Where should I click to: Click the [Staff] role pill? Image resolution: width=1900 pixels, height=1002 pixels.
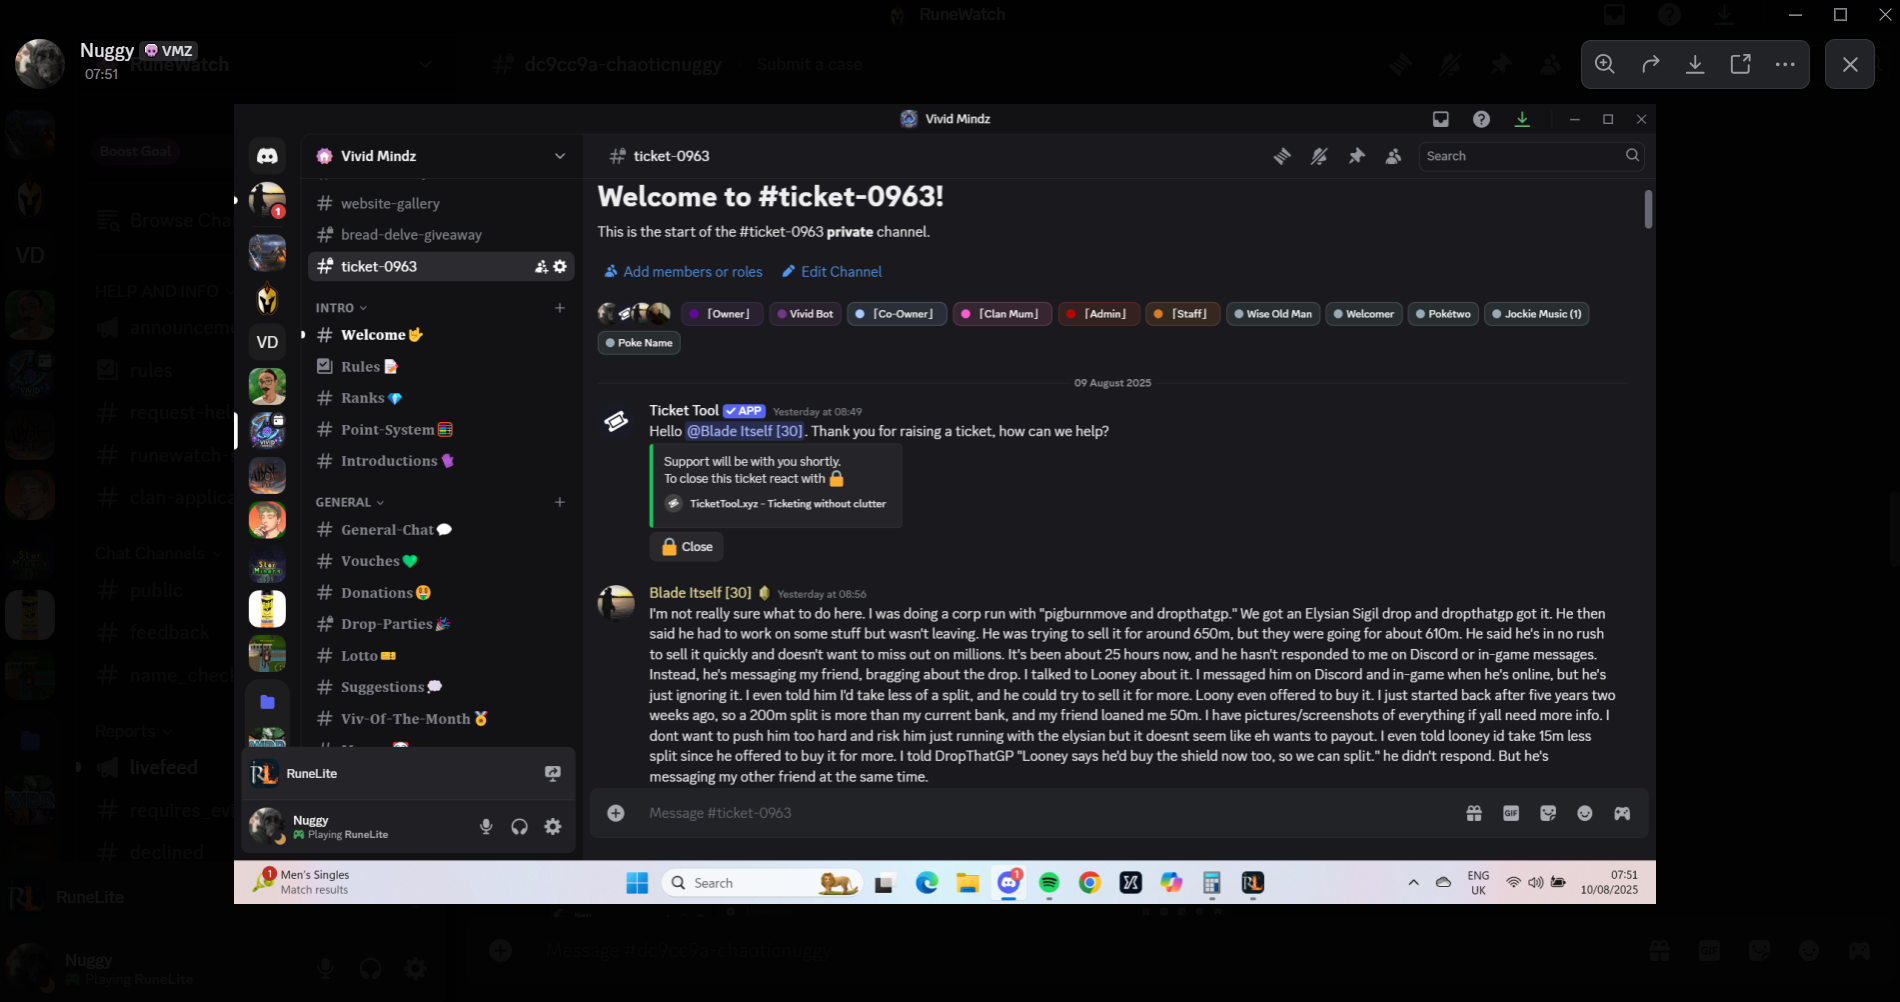click(1183, 314)
